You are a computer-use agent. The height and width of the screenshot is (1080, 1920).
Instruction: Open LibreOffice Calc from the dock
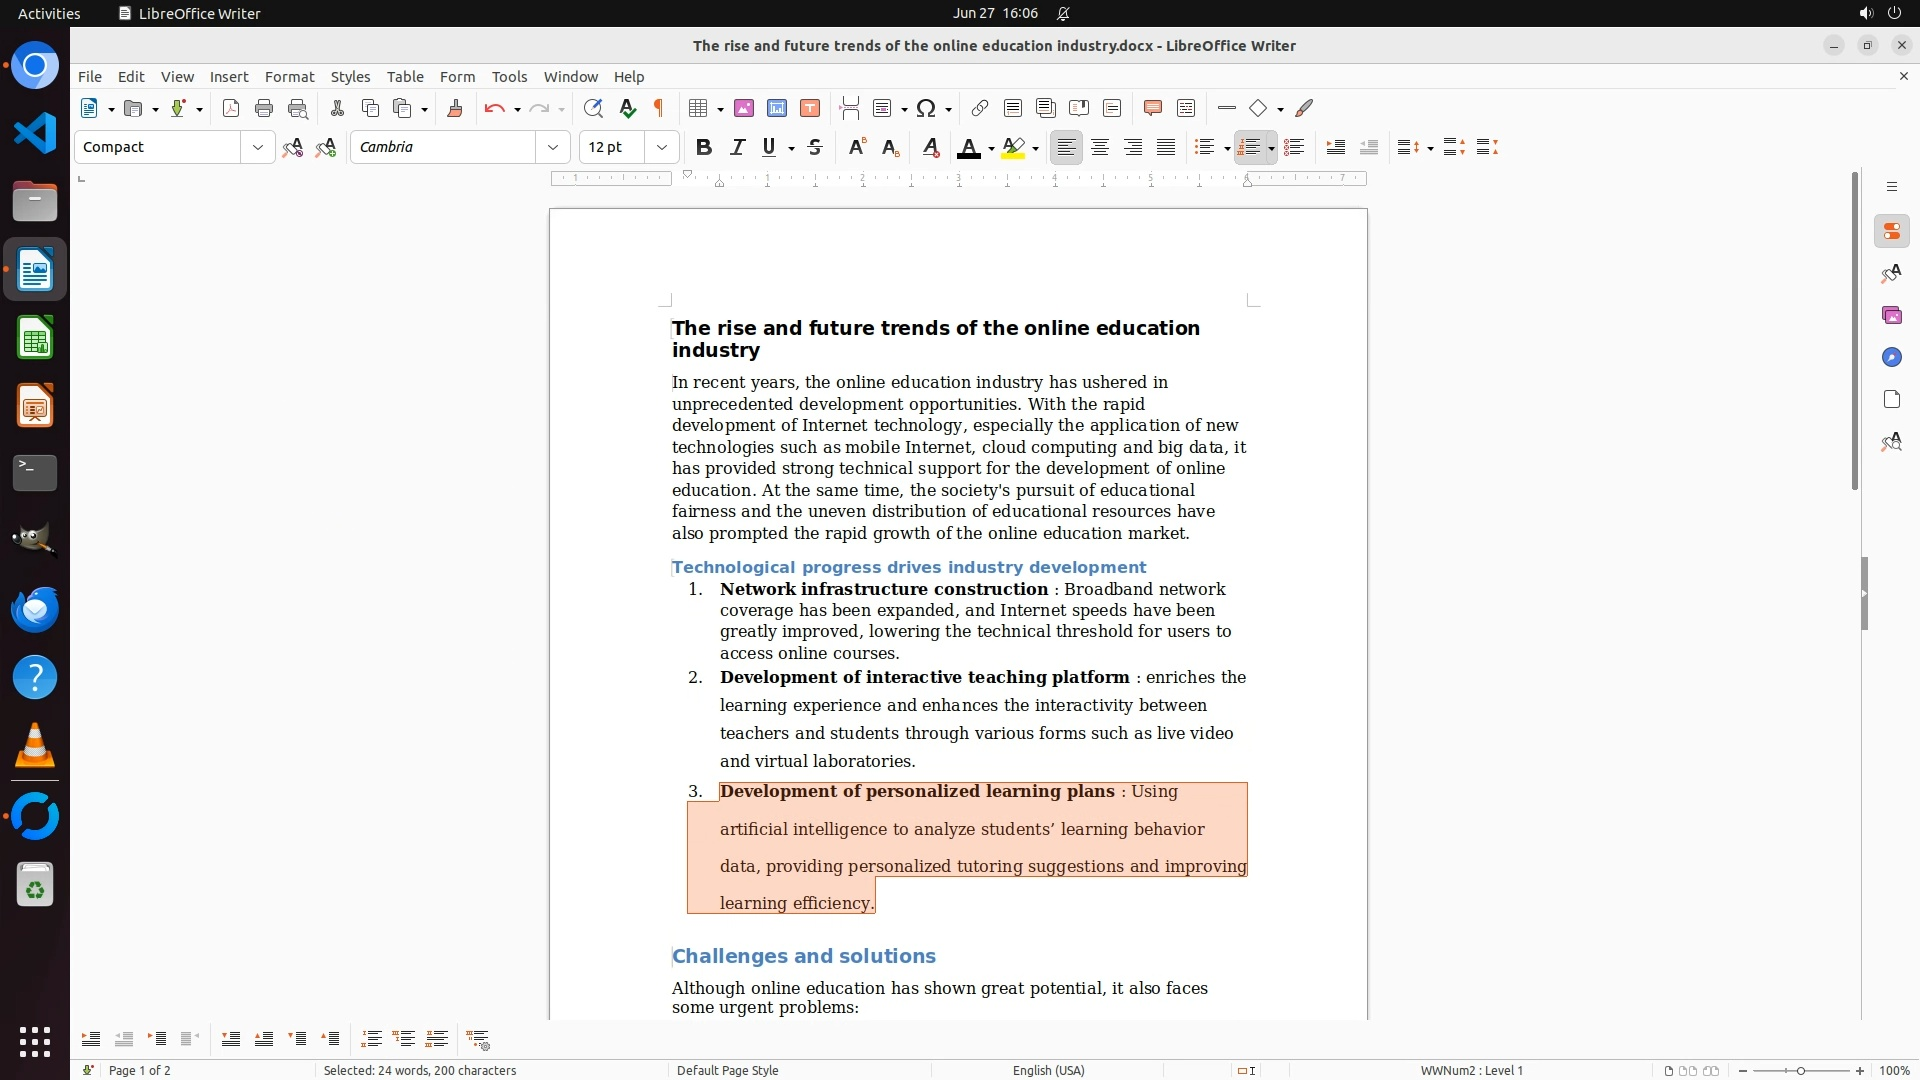coord(35,339)
